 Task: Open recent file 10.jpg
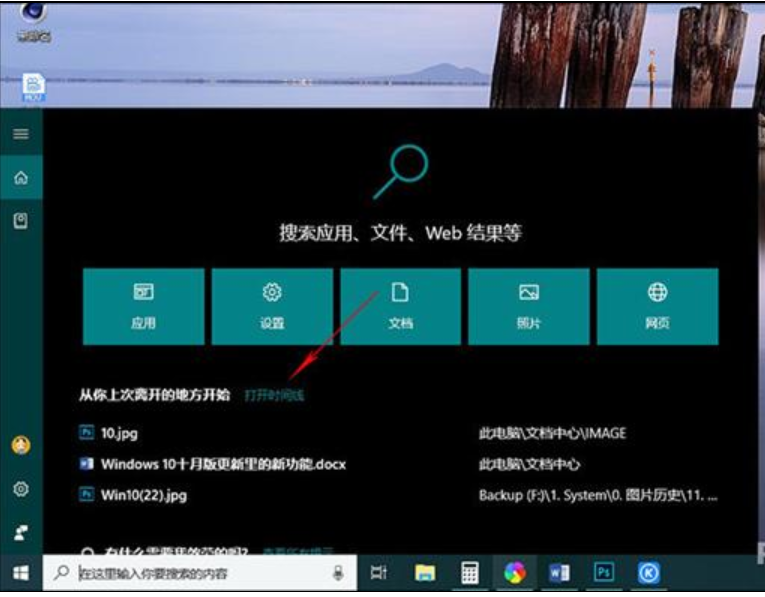tap(119, 434)
